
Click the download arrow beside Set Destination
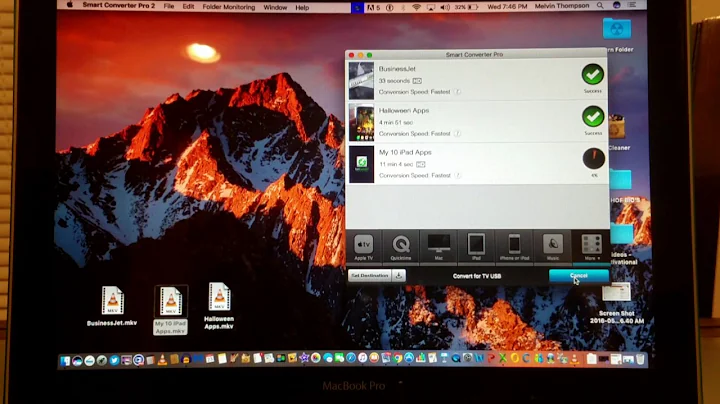click(399, 275)
